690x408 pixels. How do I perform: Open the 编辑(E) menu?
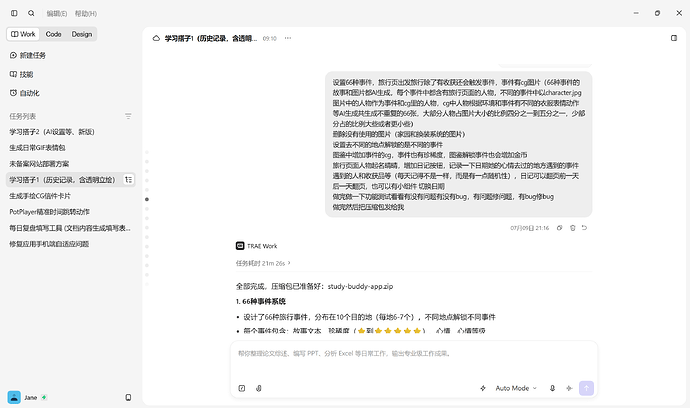pos(57,14)
